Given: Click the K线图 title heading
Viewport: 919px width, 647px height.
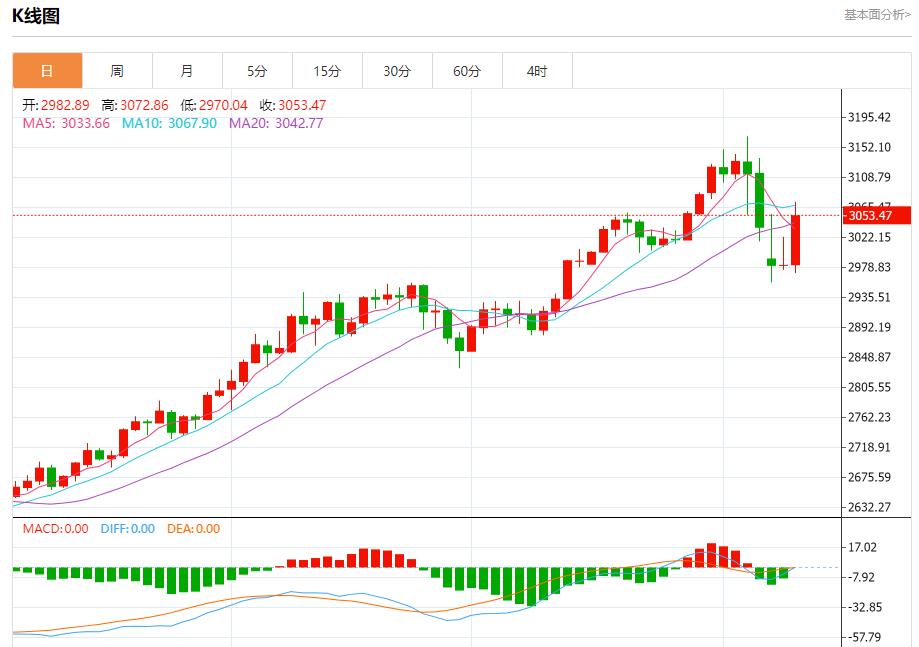Looking at the screenshot, I should pyautogui.click(x=36, y=16).
